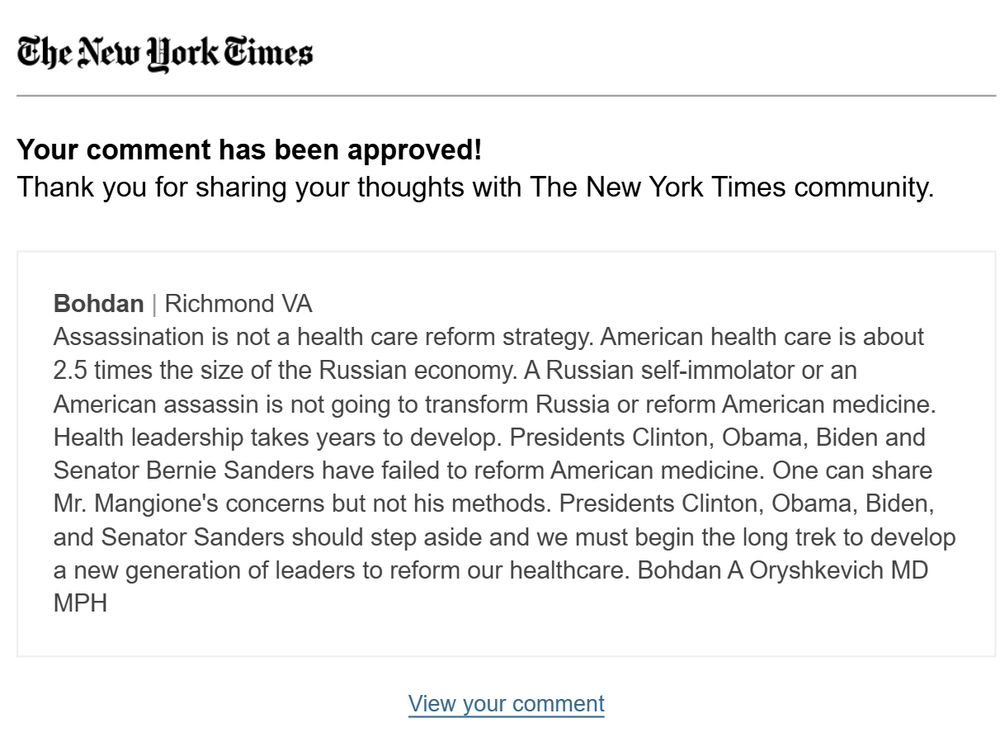Select the commenter name Bohdan
Screen dimensions: 1000x738
(x=99, y=304)
